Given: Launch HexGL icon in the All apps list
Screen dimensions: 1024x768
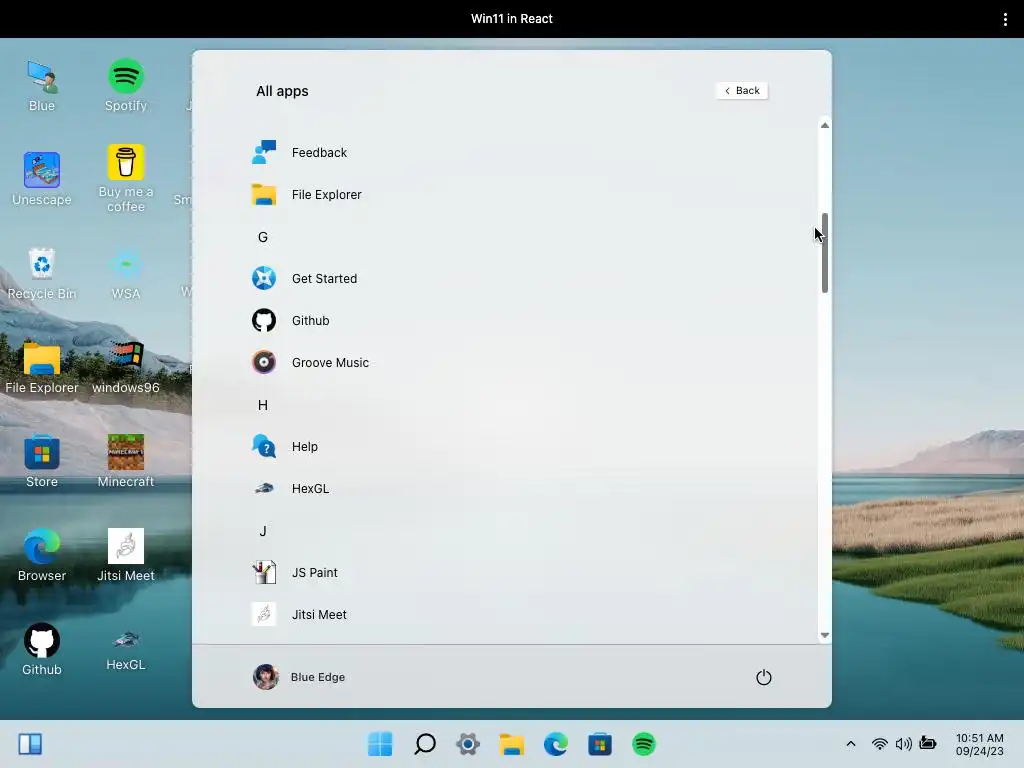Looking at the screenshot, I should (264, 488).
